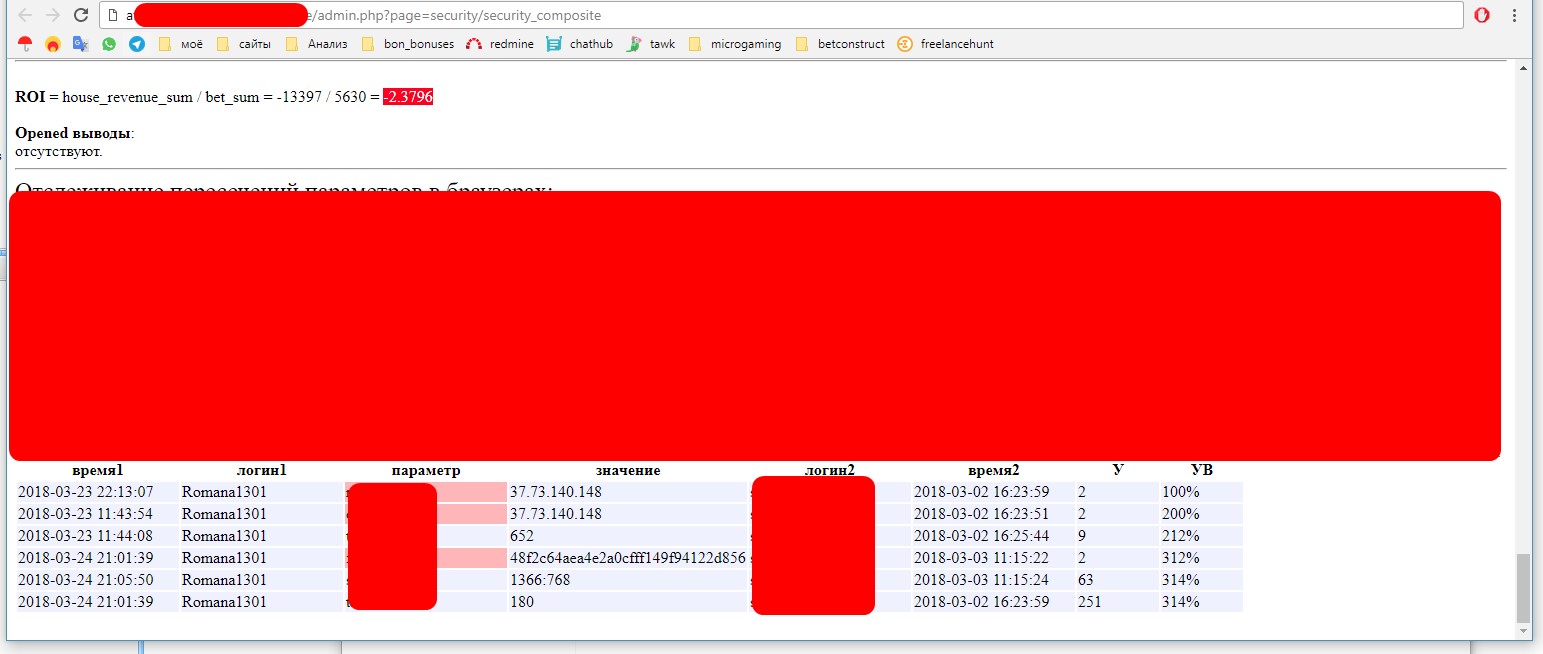Viewport: 1543px width, 654px height.
Task: Open the bon_bonuses bookmarks folder
Action: point(408,44)
